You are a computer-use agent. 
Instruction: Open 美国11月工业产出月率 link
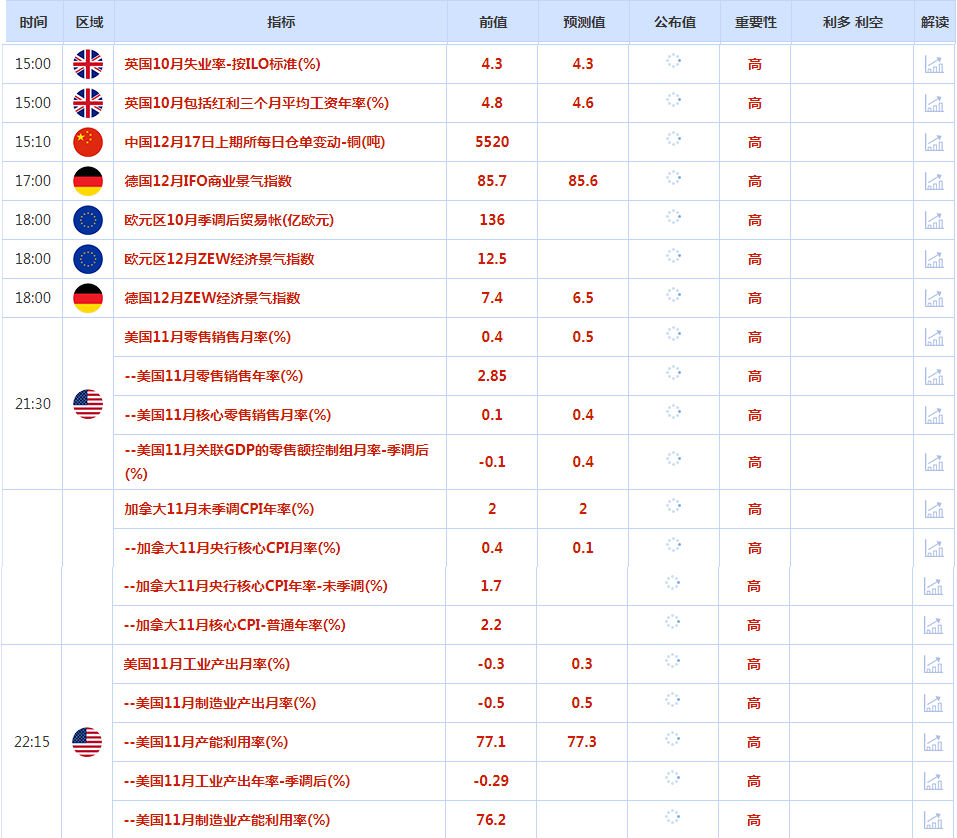point(206,665)
